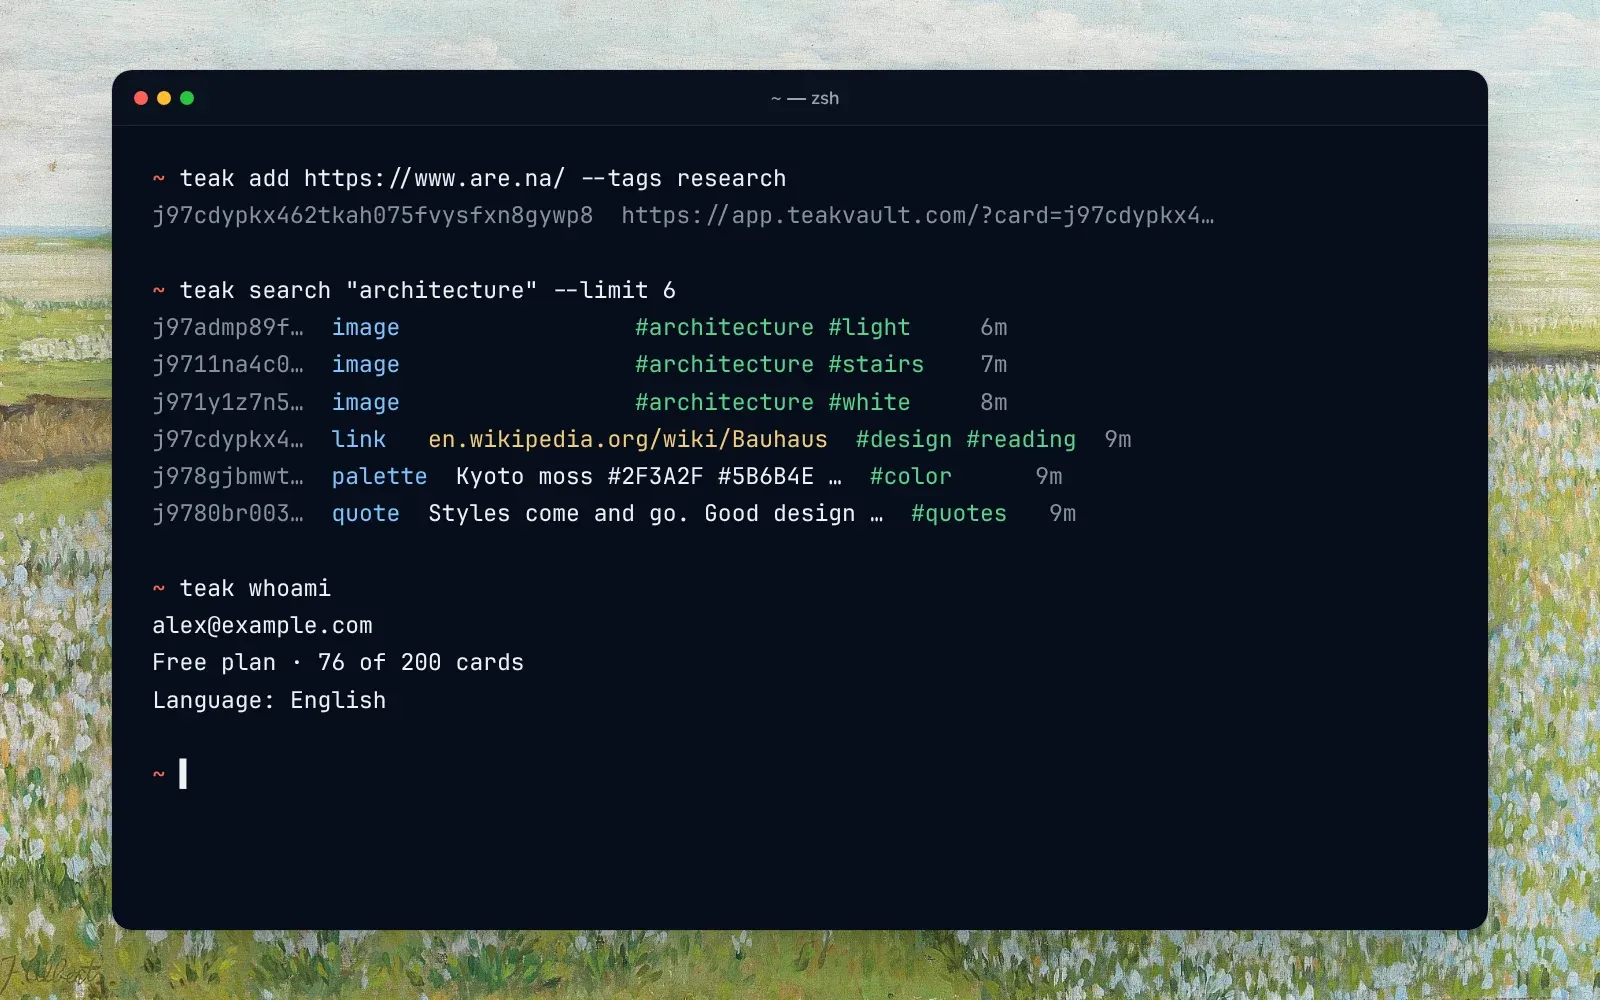Click the '8m' timestamp
1600x1000 pixels.
point(994,402)
